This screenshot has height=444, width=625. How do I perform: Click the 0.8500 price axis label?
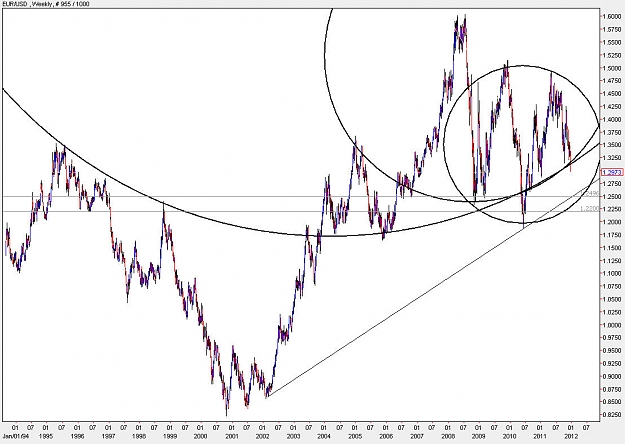click(612, 402)
